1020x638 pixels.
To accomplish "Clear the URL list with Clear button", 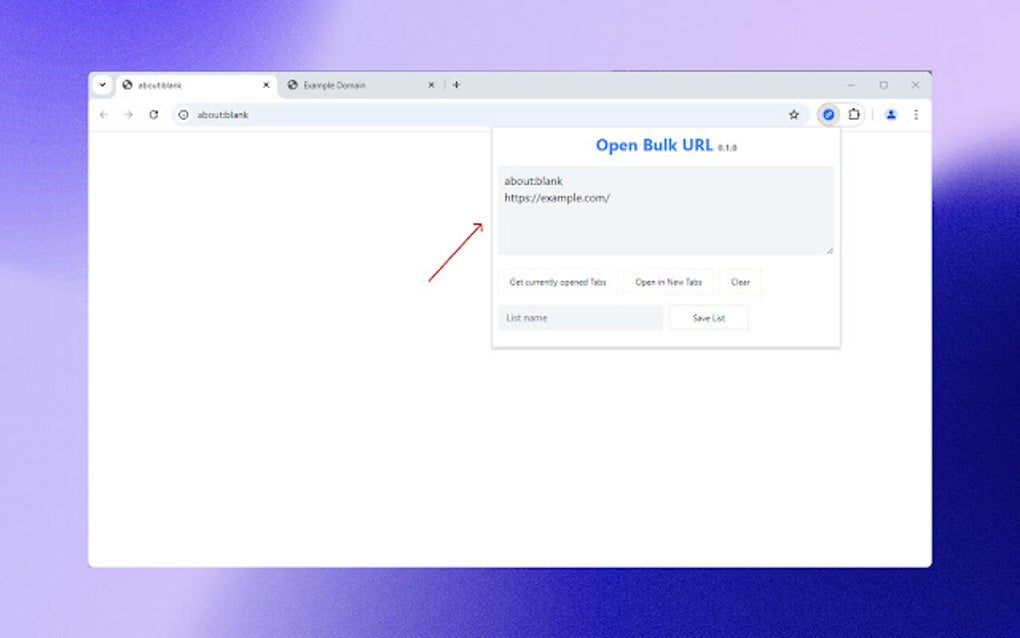I will [x=740, y=282].
